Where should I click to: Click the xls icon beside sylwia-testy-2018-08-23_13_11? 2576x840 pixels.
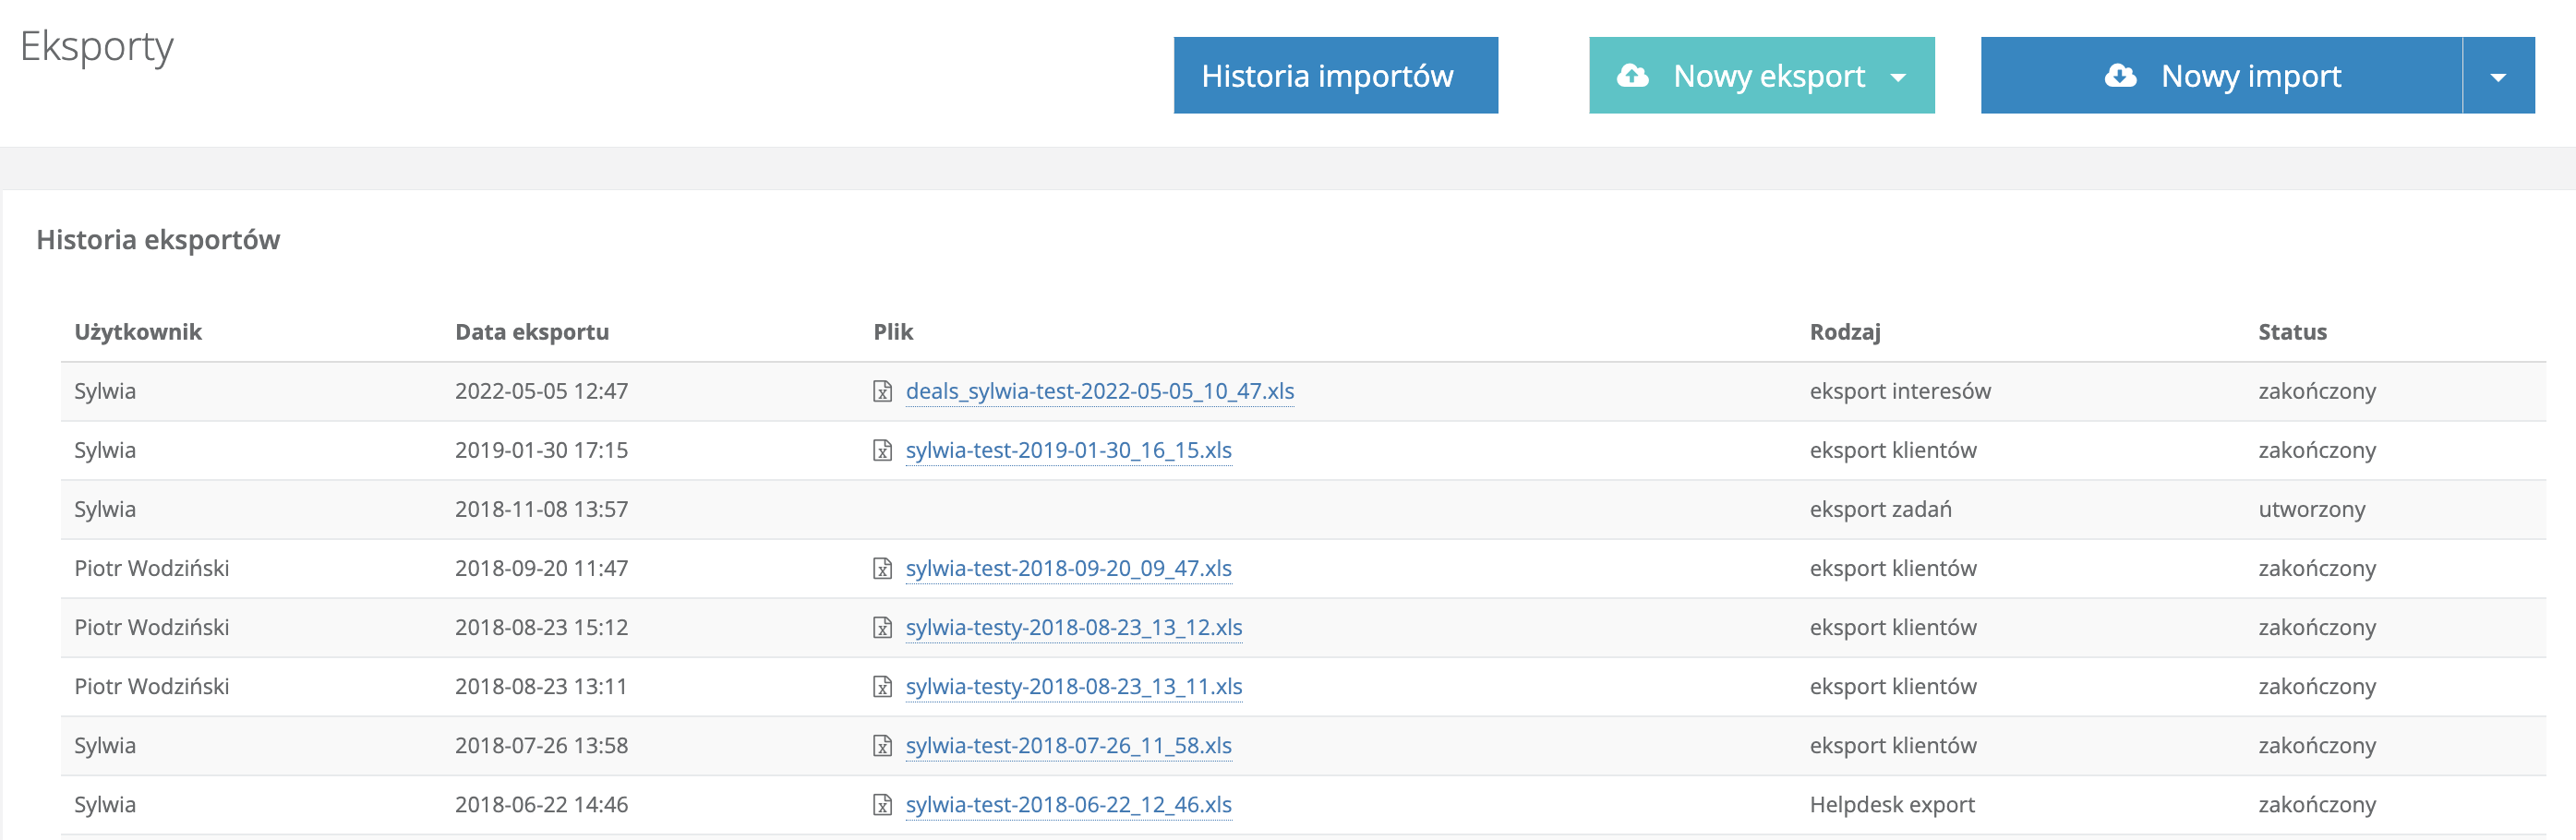[x=882, y=686]
